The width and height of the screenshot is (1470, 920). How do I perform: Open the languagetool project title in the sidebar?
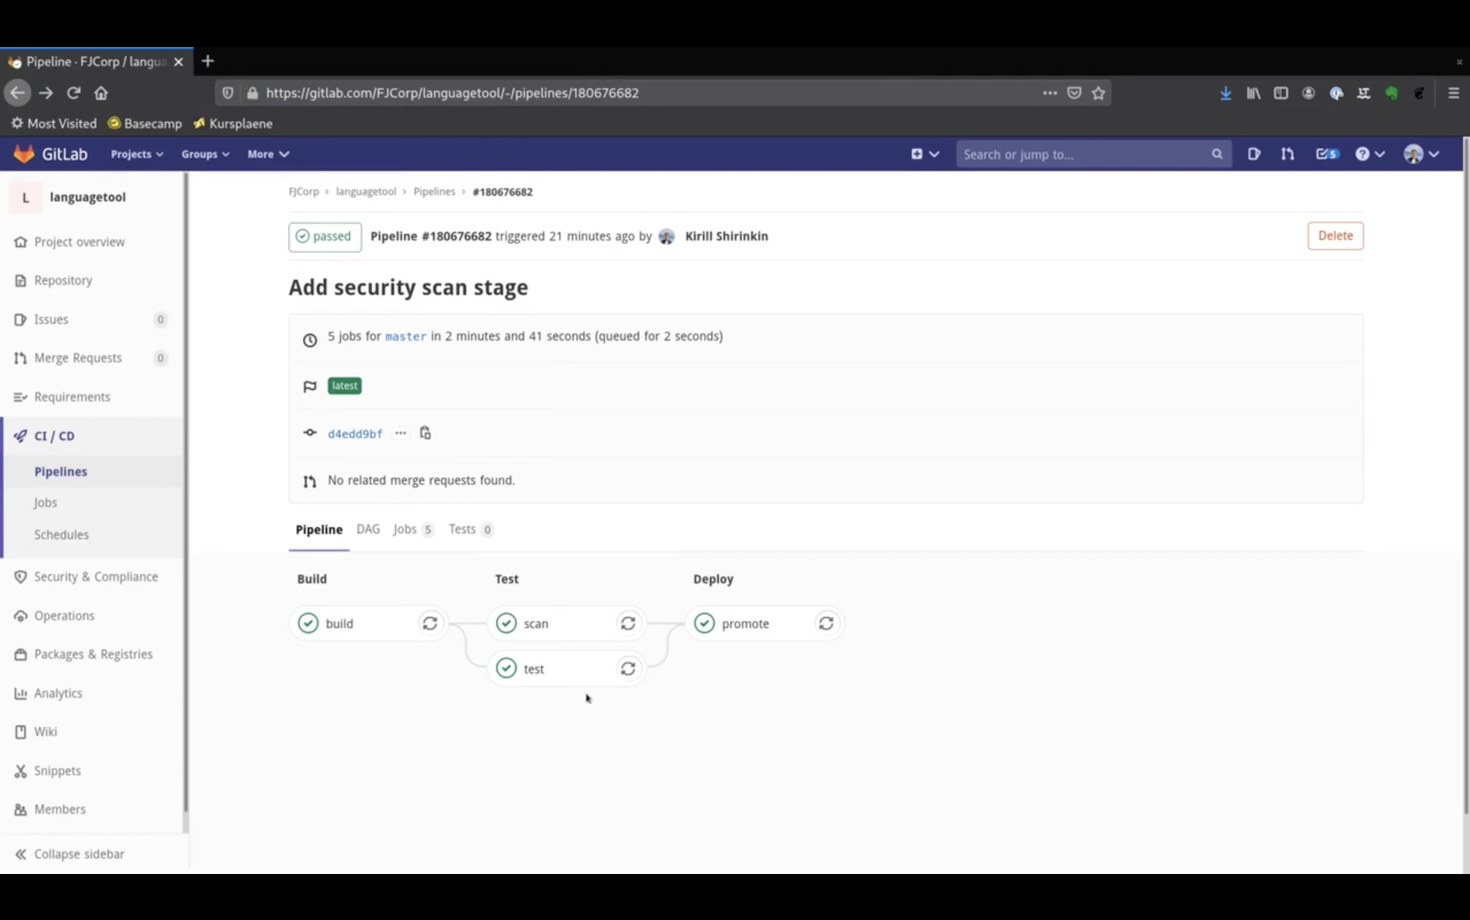point(88,197)
